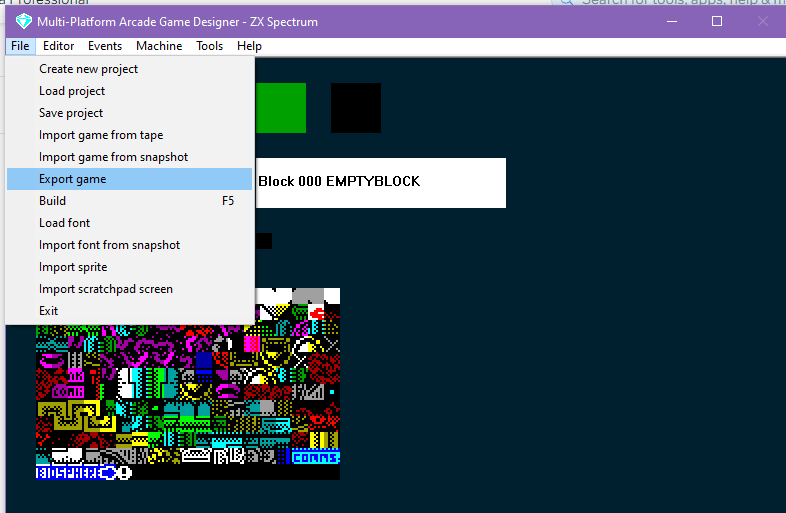
Task: Choose Import sprite option
Action: tap(129, 267)
